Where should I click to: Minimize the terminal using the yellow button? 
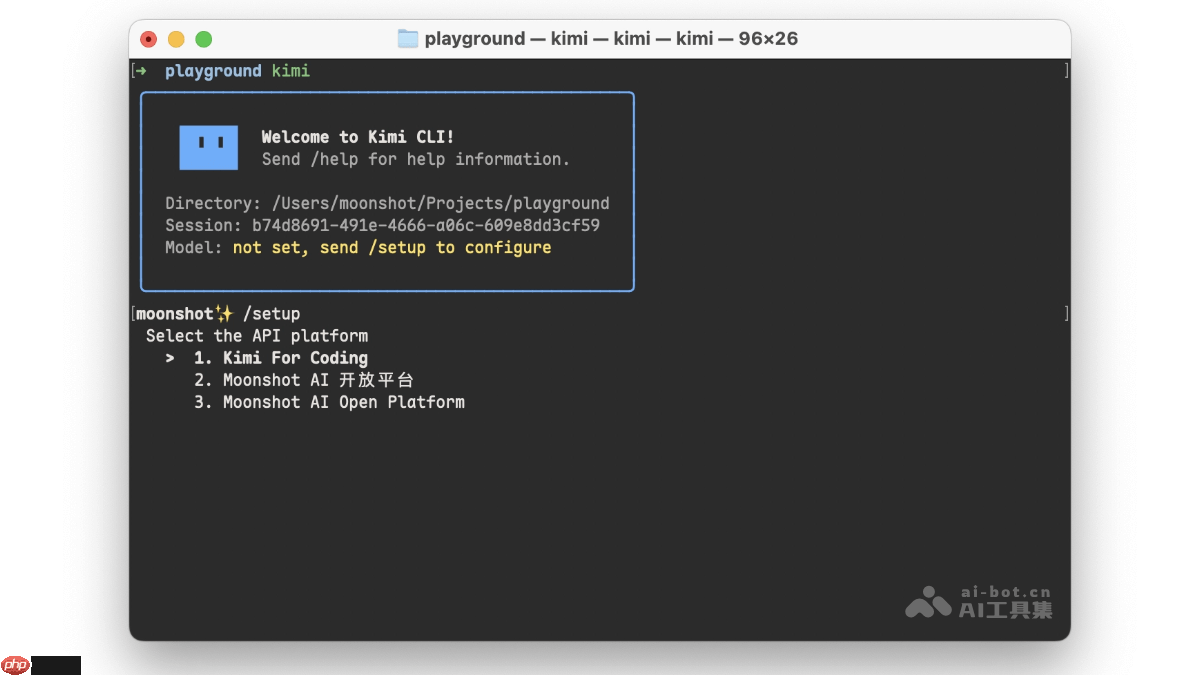pos(176,39)
